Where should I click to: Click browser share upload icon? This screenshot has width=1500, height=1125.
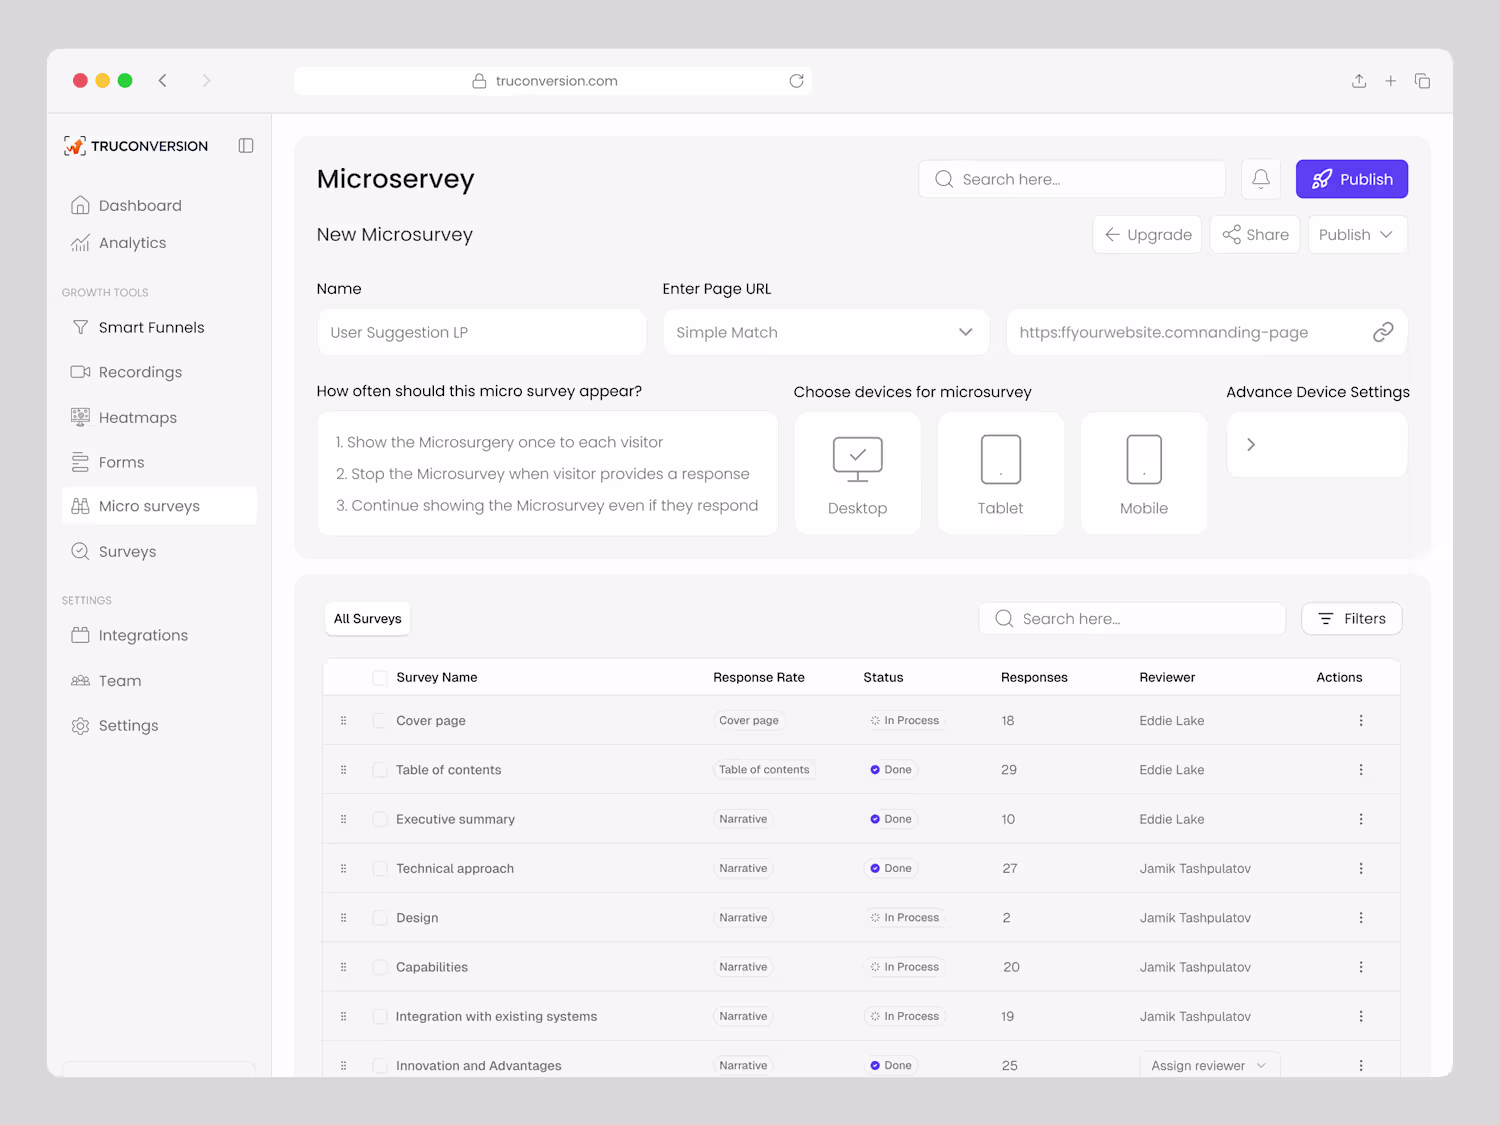pos(1359,81)
